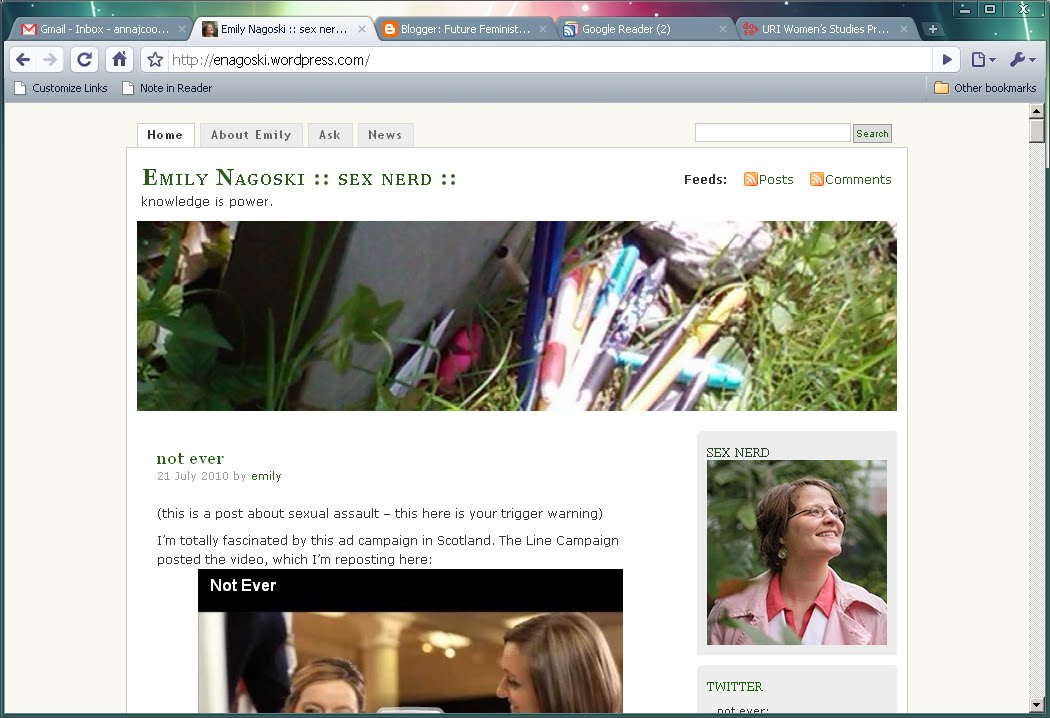Open the About Emily page tab
This screenshot has width=1050, height=718.
pos(250,135)
